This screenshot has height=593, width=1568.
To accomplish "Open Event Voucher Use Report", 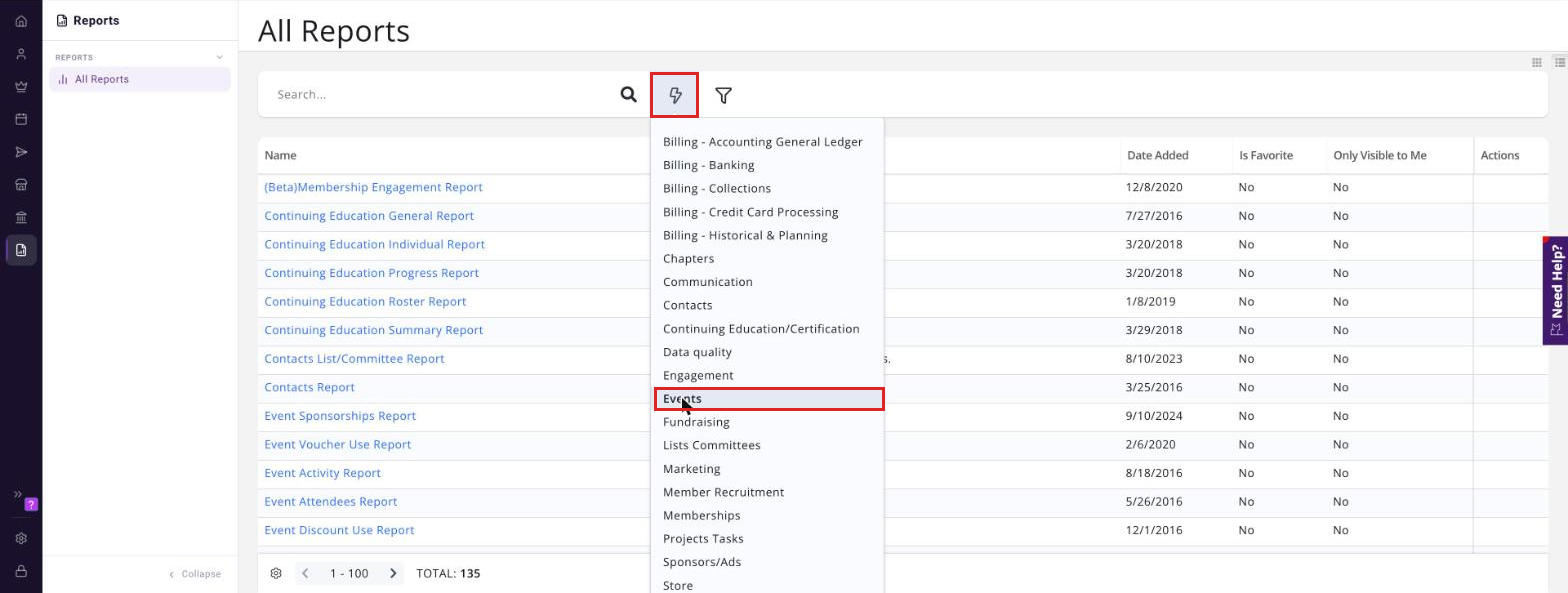I will point(337,444).
